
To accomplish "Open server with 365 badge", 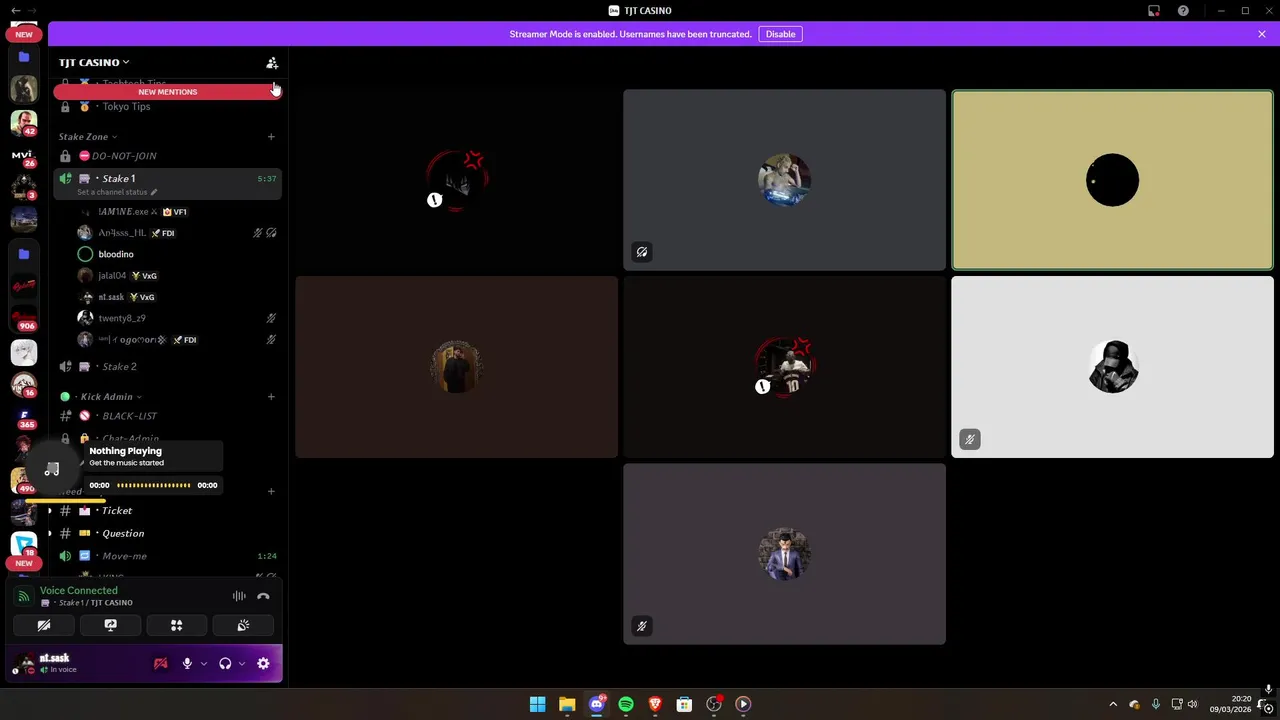I will [x=24, y=417].
